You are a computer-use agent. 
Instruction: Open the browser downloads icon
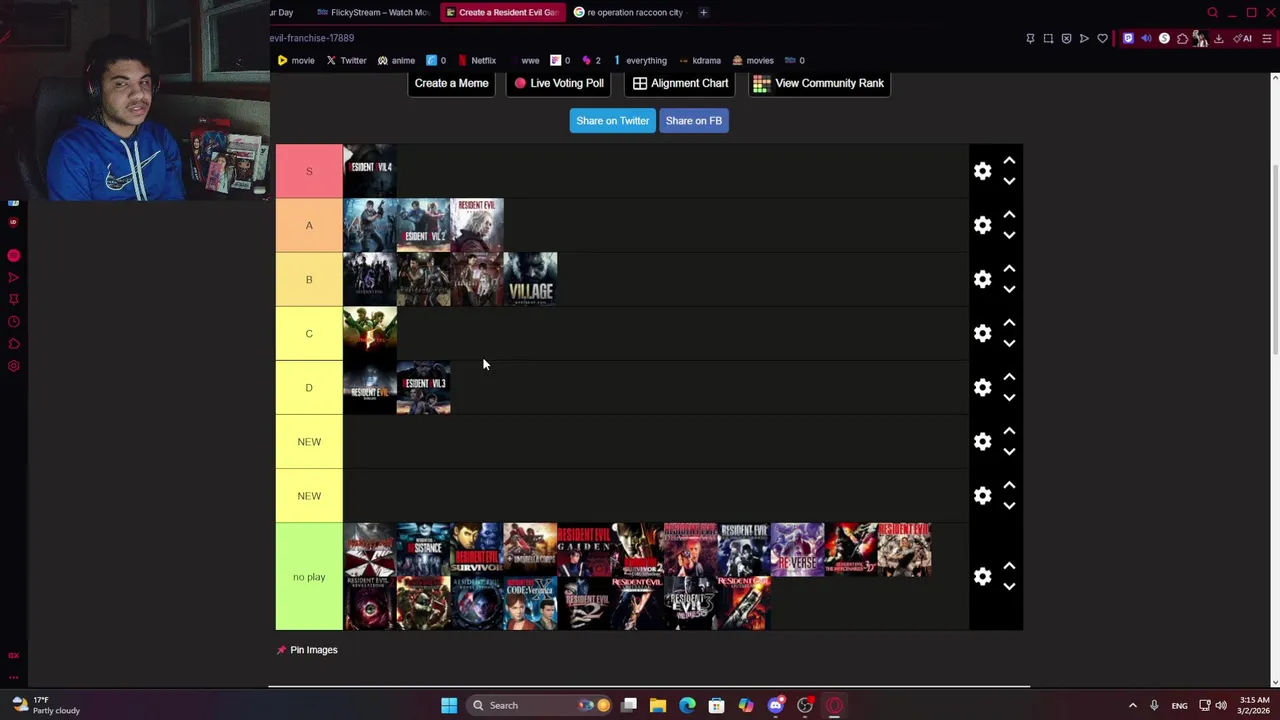point(1218,38)
